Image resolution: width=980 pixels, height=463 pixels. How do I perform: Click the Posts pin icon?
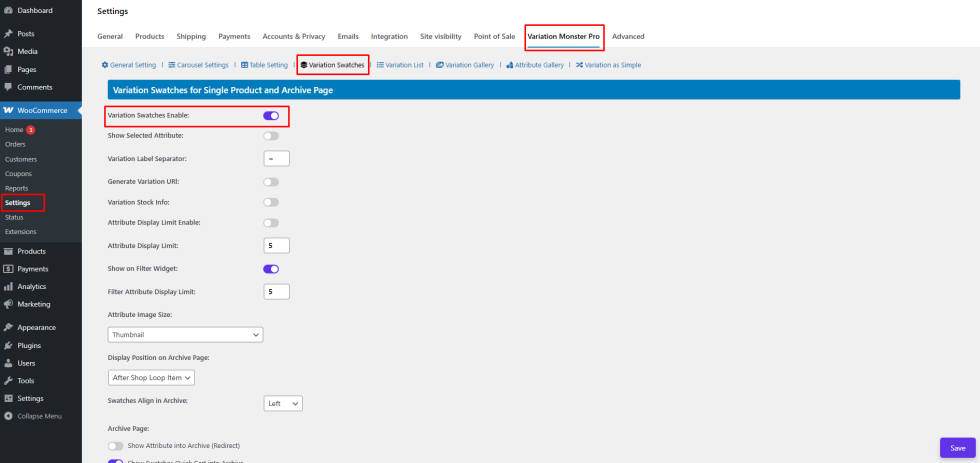coord(8,34)
